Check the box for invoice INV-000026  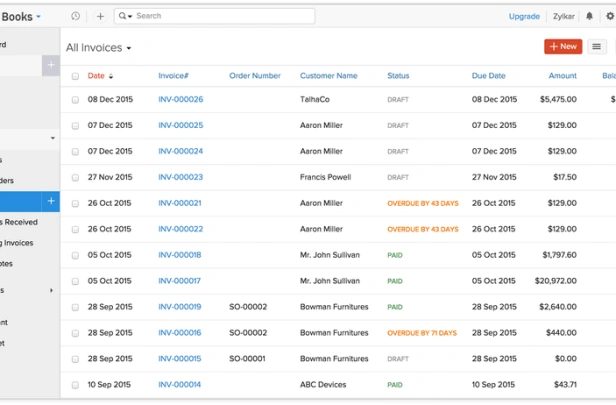pos(75,100)
